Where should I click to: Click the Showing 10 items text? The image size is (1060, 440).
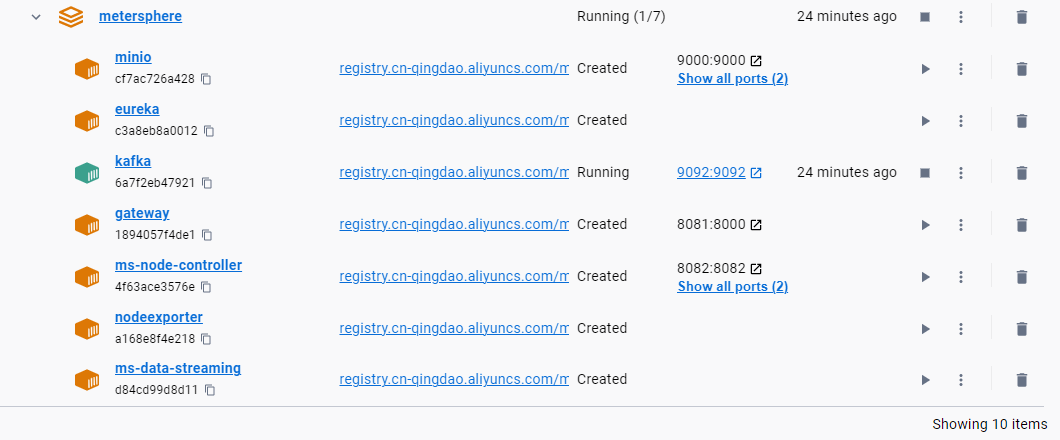coord(990,424)
